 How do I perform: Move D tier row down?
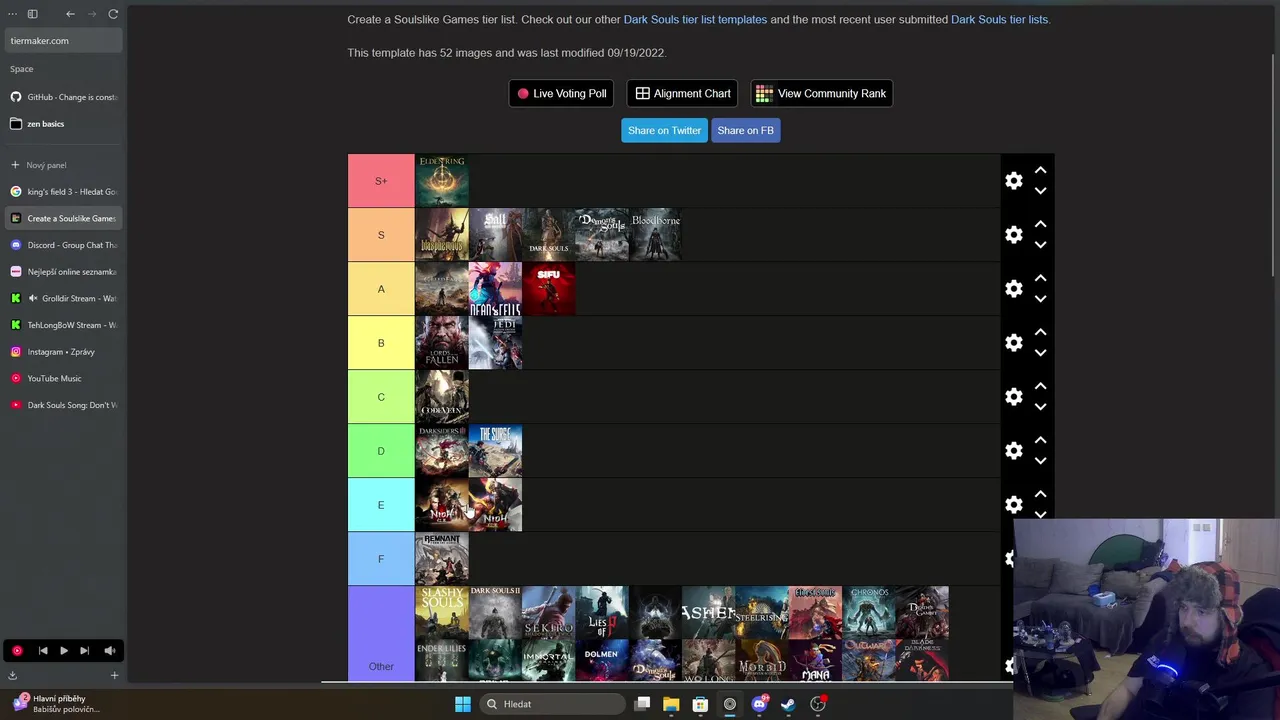[1040, 461]
